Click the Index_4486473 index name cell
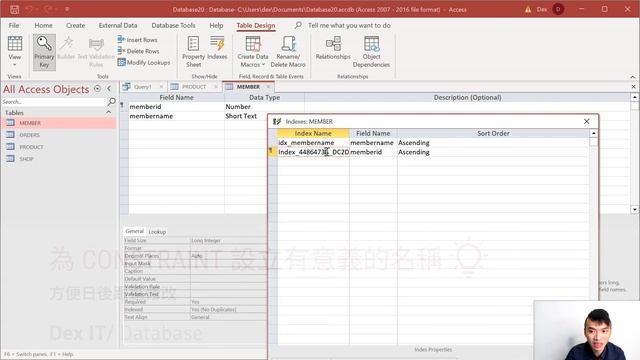 313,152
